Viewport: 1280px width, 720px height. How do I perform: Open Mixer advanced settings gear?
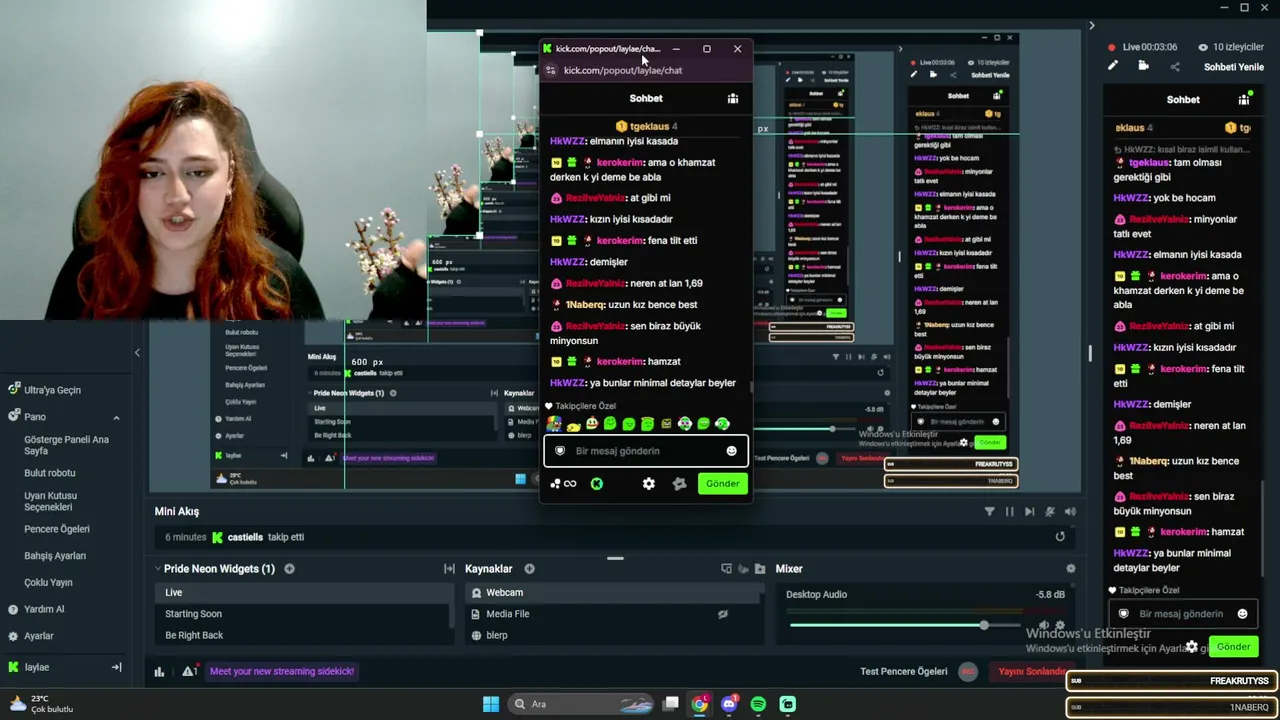pos(1070,569)
